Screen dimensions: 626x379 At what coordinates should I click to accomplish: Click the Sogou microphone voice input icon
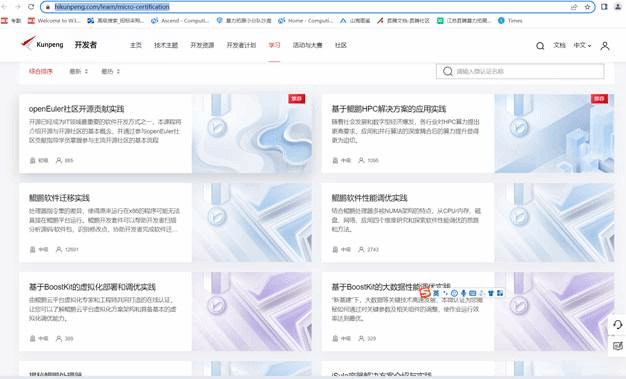pyautogui.click(x=464, y=293)
